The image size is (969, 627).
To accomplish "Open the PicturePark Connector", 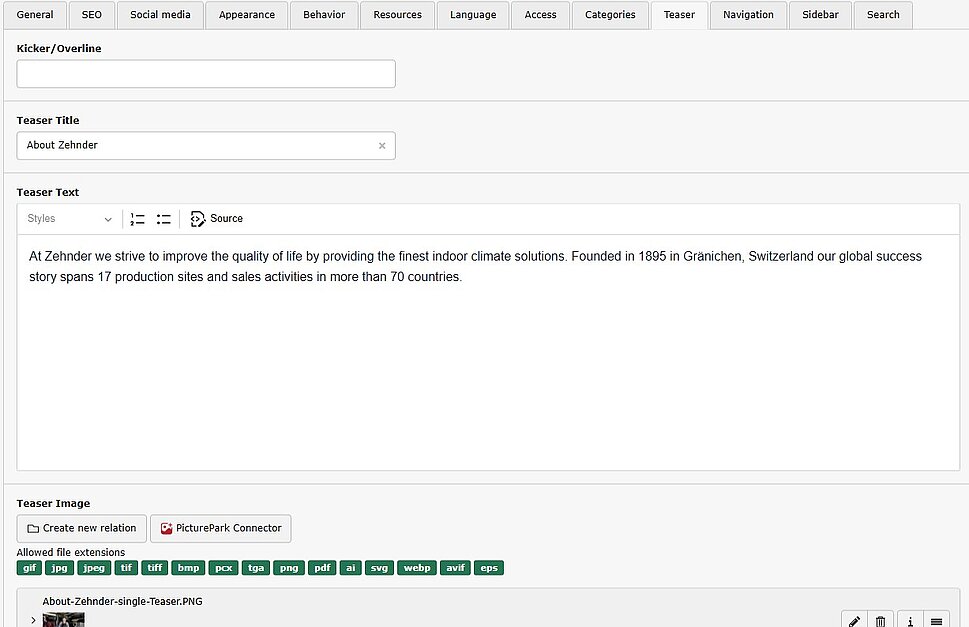I will [x=221, y=528].
